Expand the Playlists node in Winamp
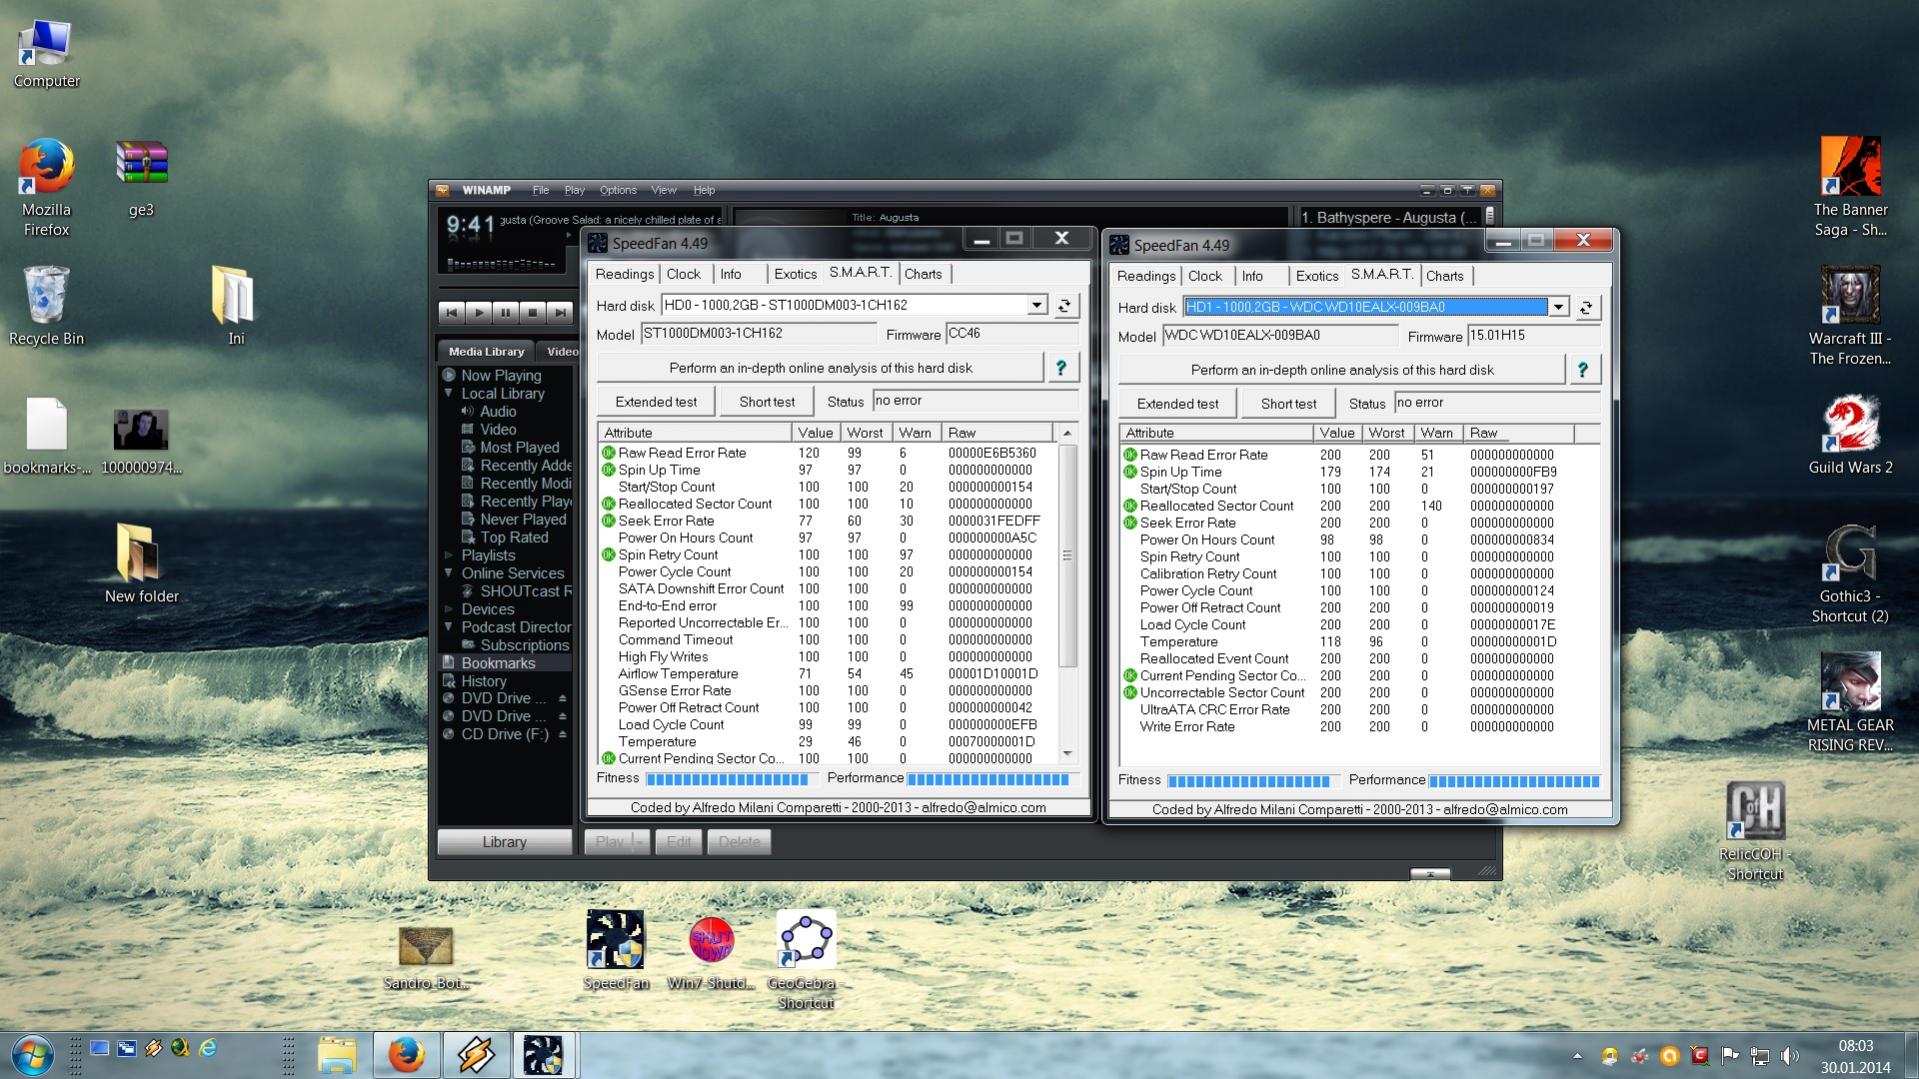Screen dimensions: 1919x1079 tap(449, 555)
